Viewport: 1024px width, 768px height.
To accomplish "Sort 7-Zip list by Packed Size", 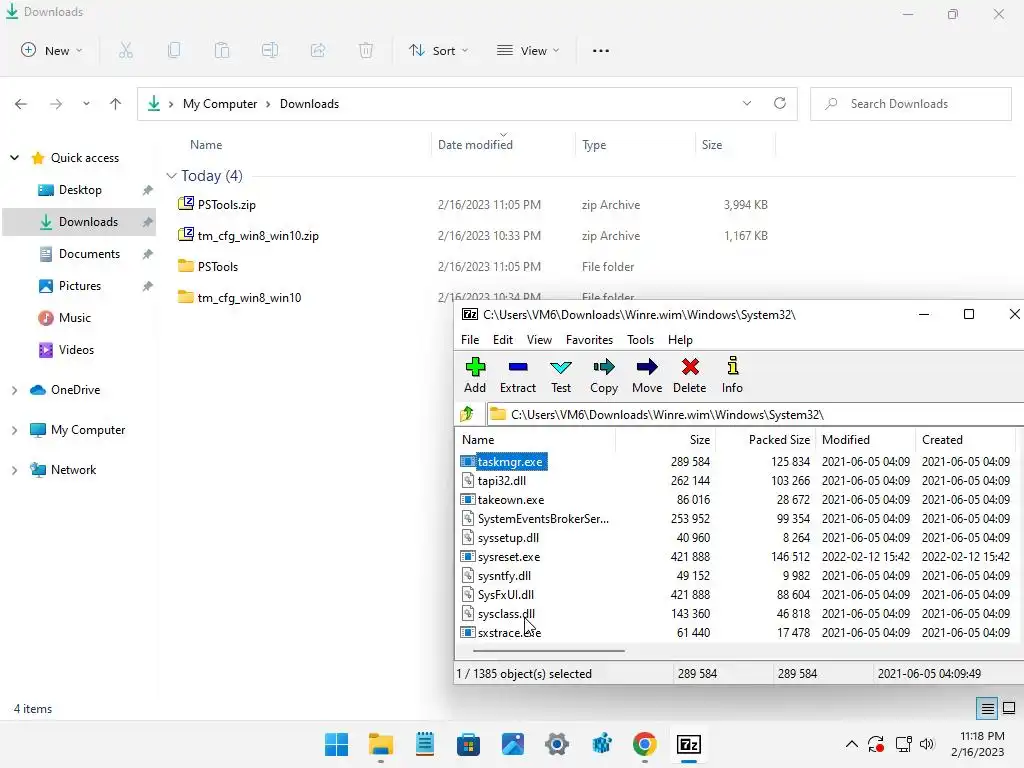I will coord(765,440).
